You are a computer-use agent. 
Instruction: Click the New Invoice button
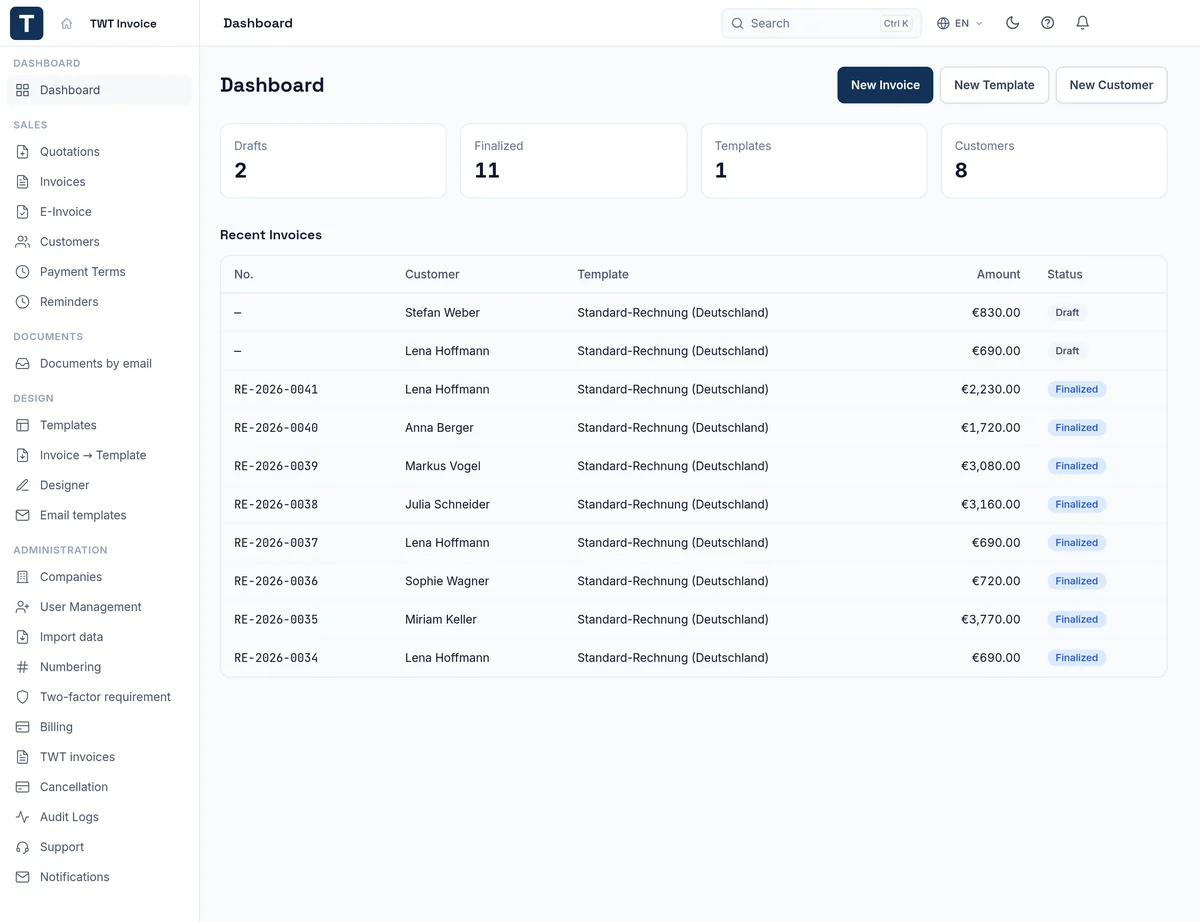[x=885, y=85]
